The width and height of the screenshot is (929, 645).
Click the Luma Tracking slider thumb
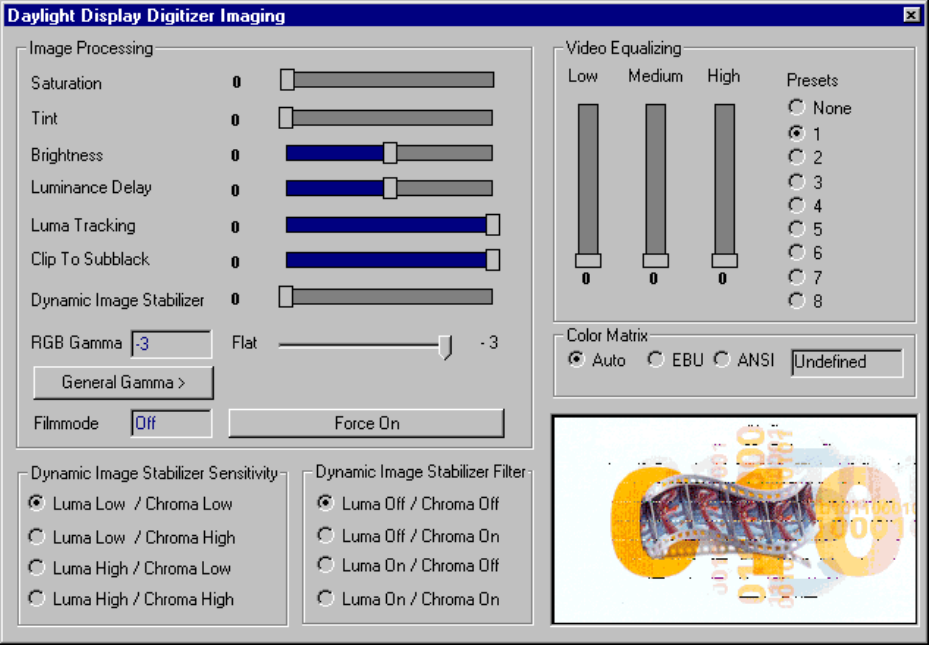point(492,225)
